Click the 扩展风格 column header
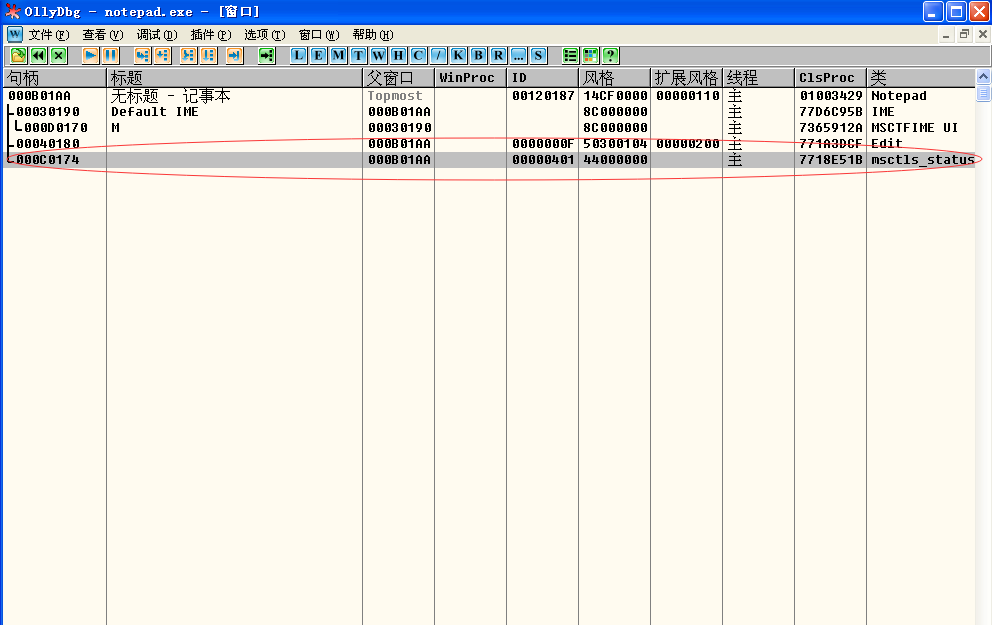992x625 pixels. pos(687,78)
